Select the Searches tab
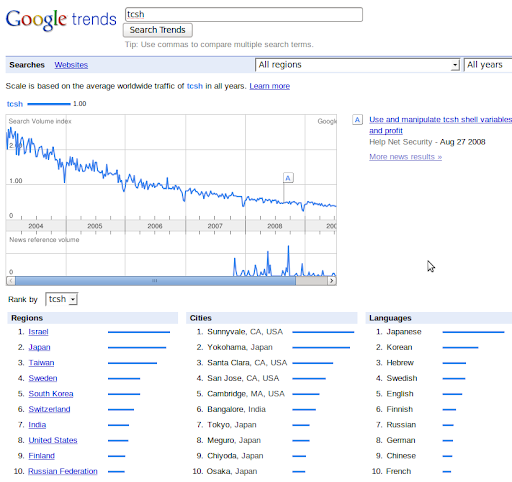This screenshot has width=512, height=482. tap(27, 65)
